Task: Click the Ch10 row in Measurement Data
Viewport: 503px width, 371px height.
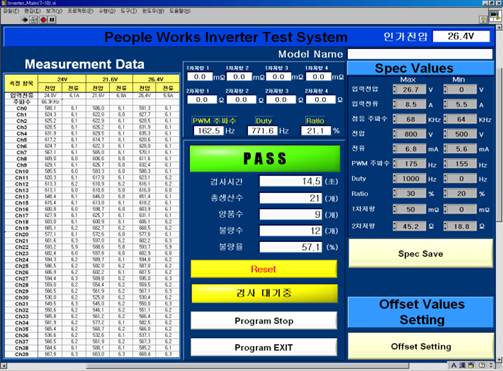Action: click(92, 171)
